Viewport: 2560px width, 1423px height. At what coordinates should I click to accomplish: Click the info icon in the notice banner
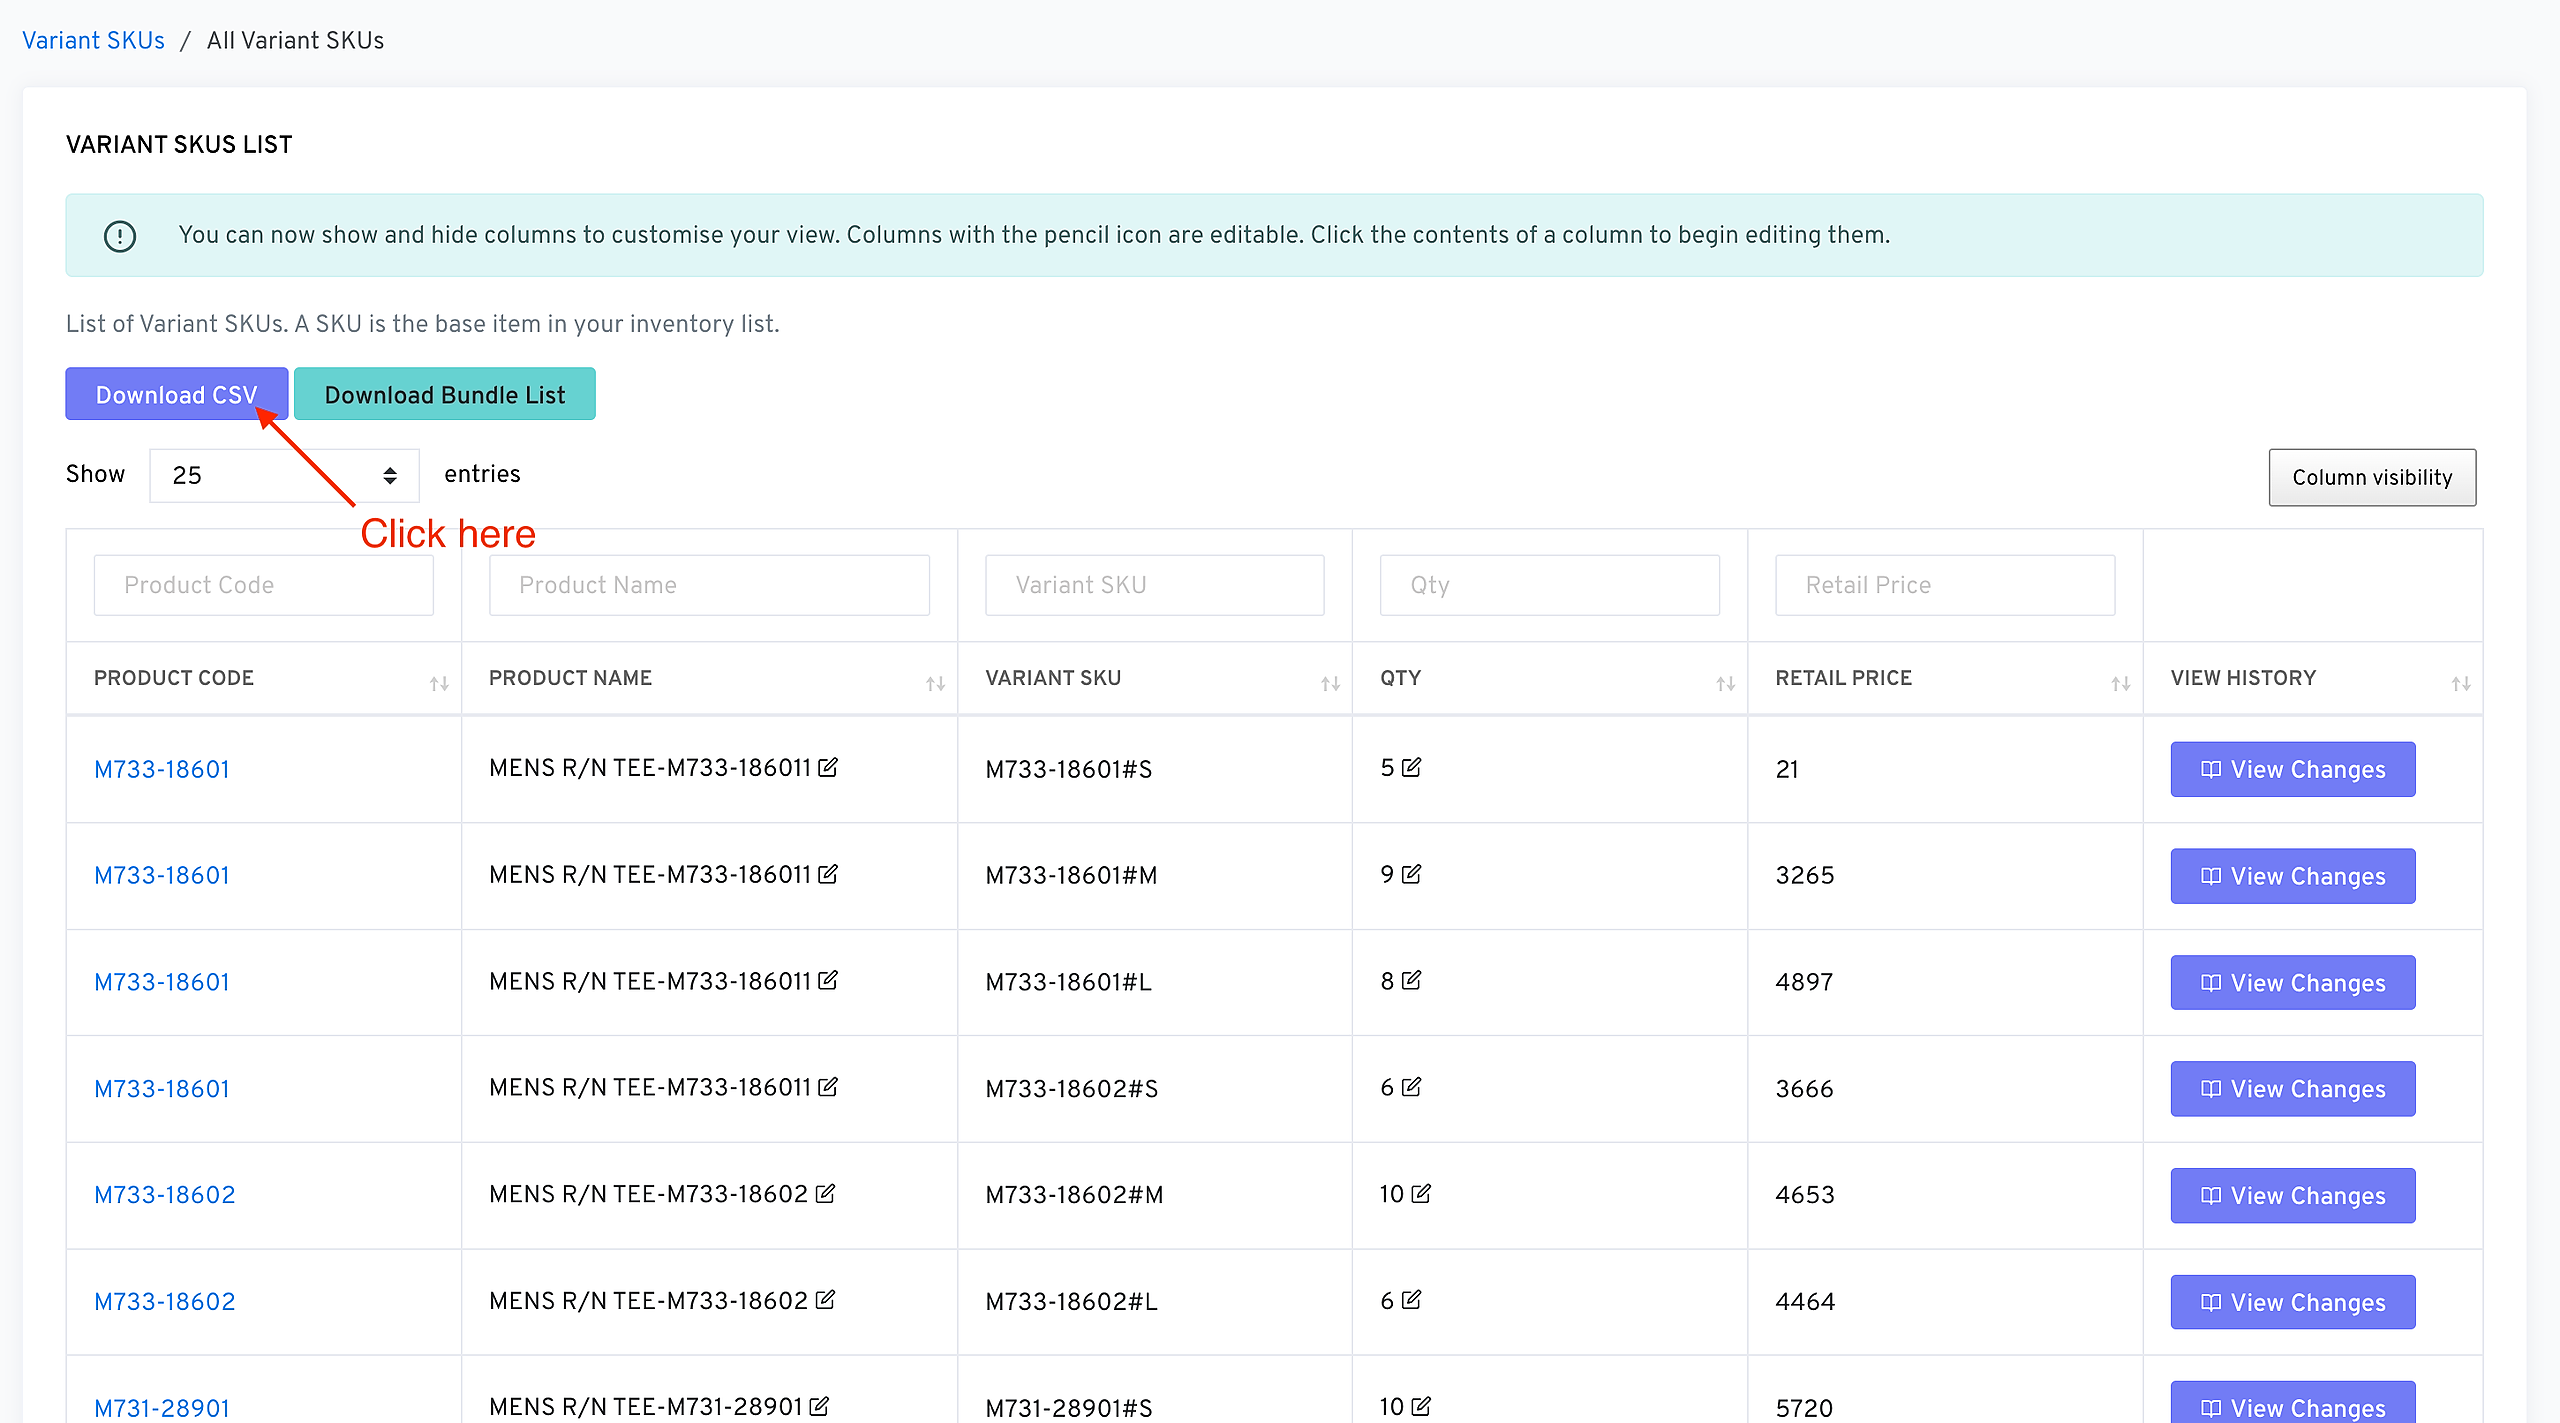click(120, 236)
